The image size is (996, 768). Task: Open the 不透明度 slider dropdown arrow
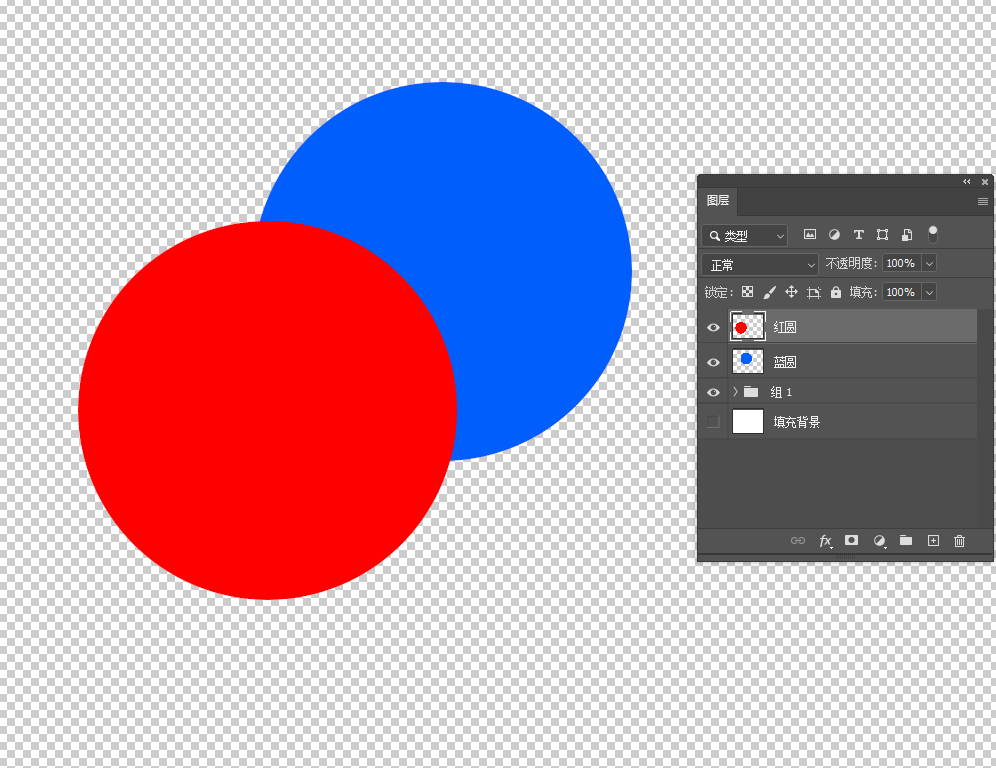coord(929,263)
